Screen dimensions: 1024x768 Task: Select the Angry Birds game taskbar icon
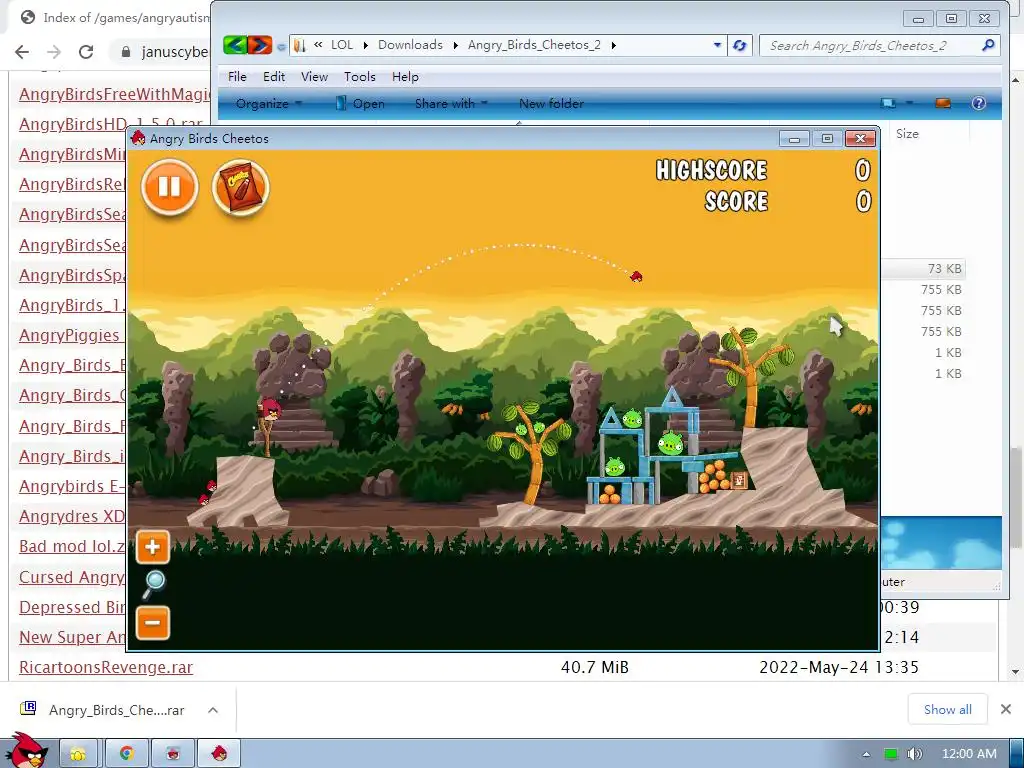click(x=219, y=754)
